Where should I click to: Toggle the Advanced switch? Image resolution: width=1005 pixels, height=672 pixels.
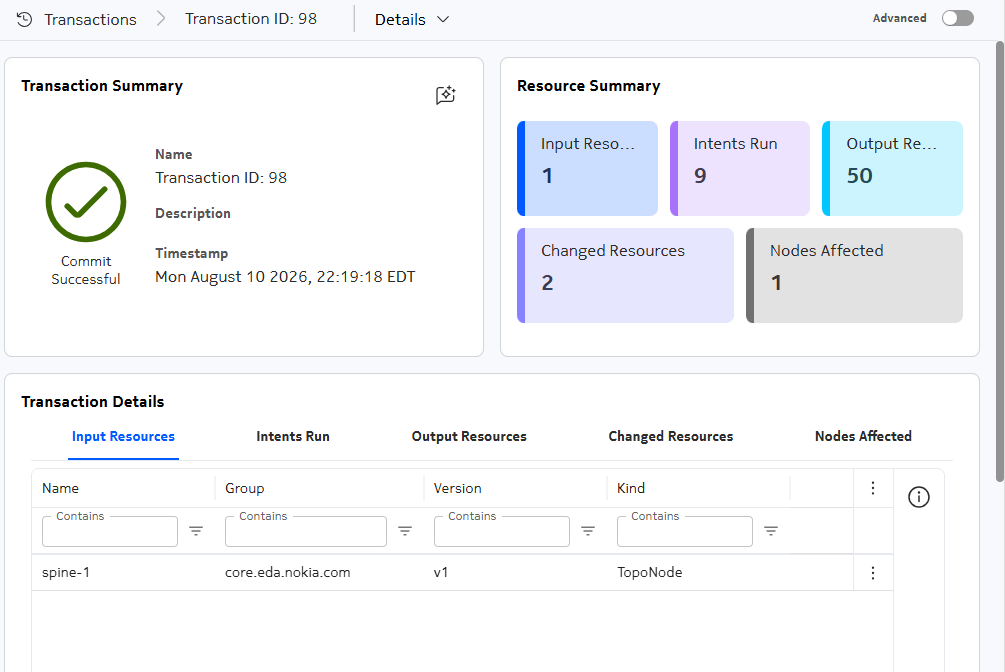958,18
